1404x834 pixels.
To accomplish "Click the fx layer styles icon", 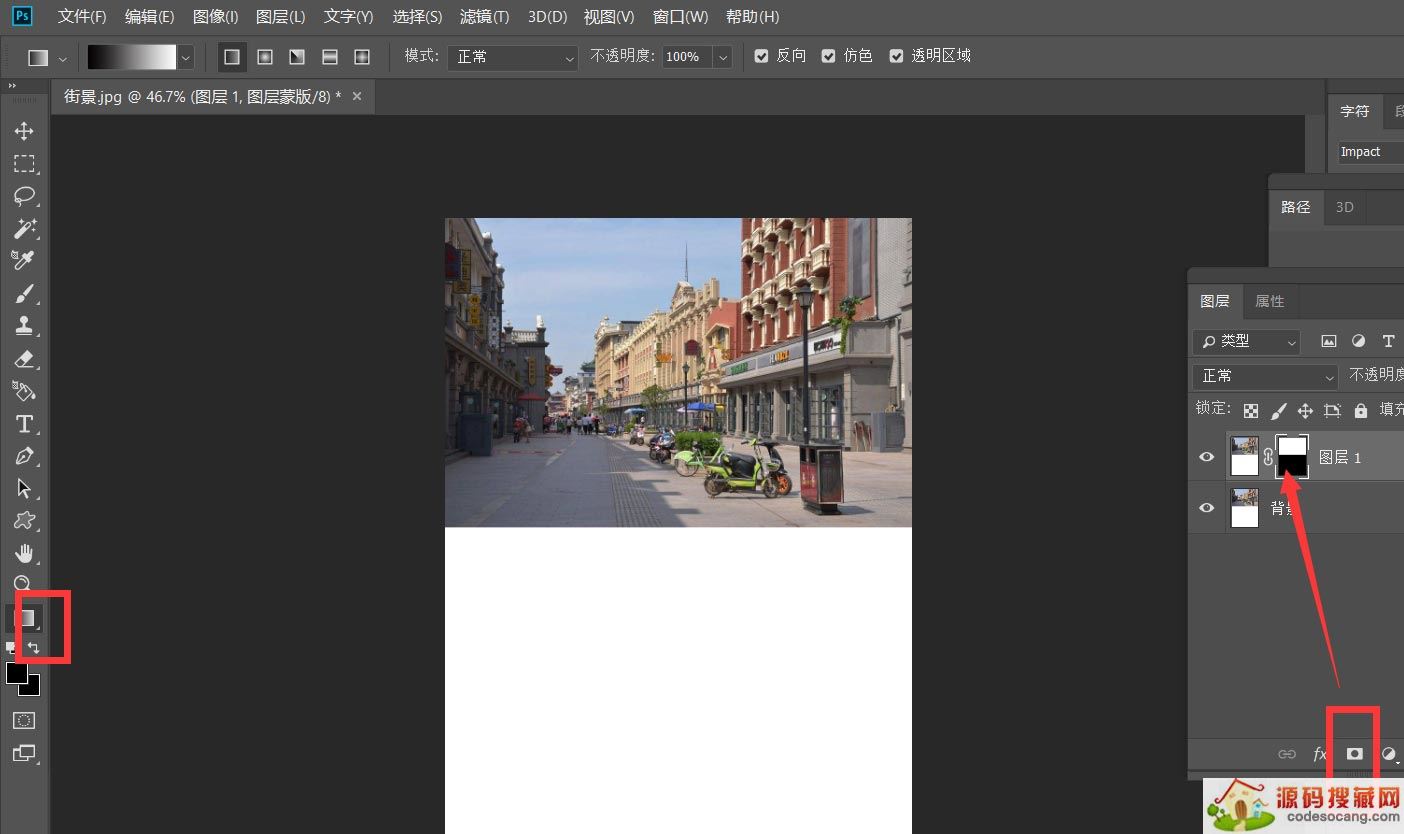I will [1319, 753].
